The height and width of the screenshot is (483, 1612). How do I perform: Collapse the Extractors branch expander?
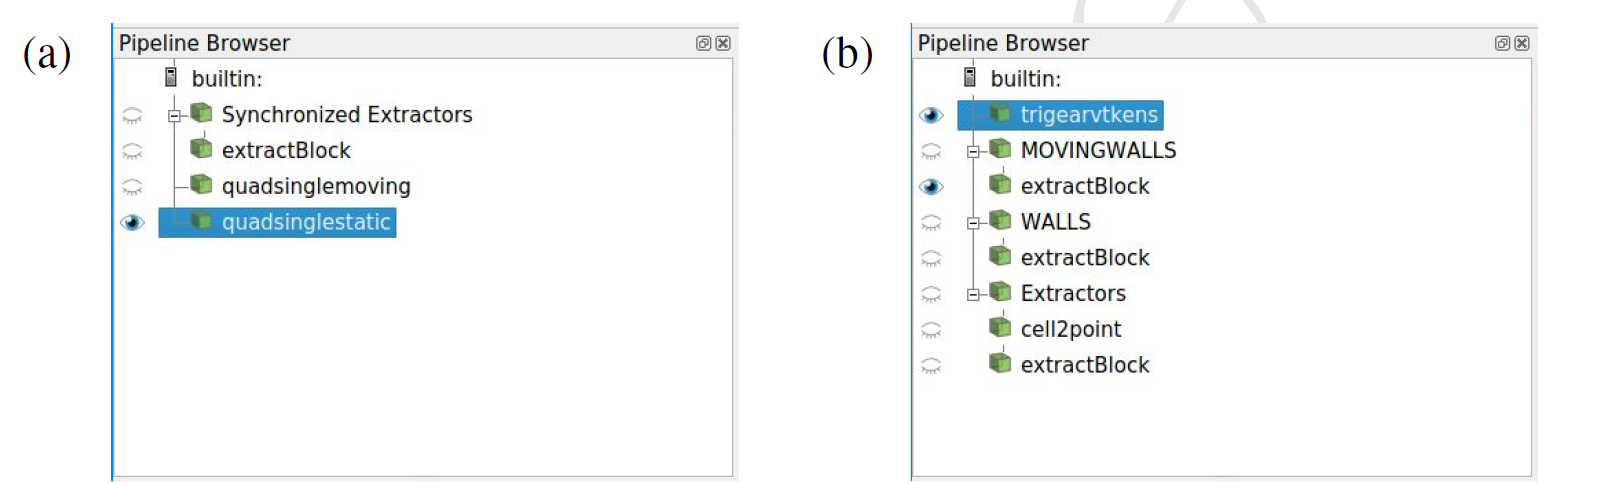point(973,295)
